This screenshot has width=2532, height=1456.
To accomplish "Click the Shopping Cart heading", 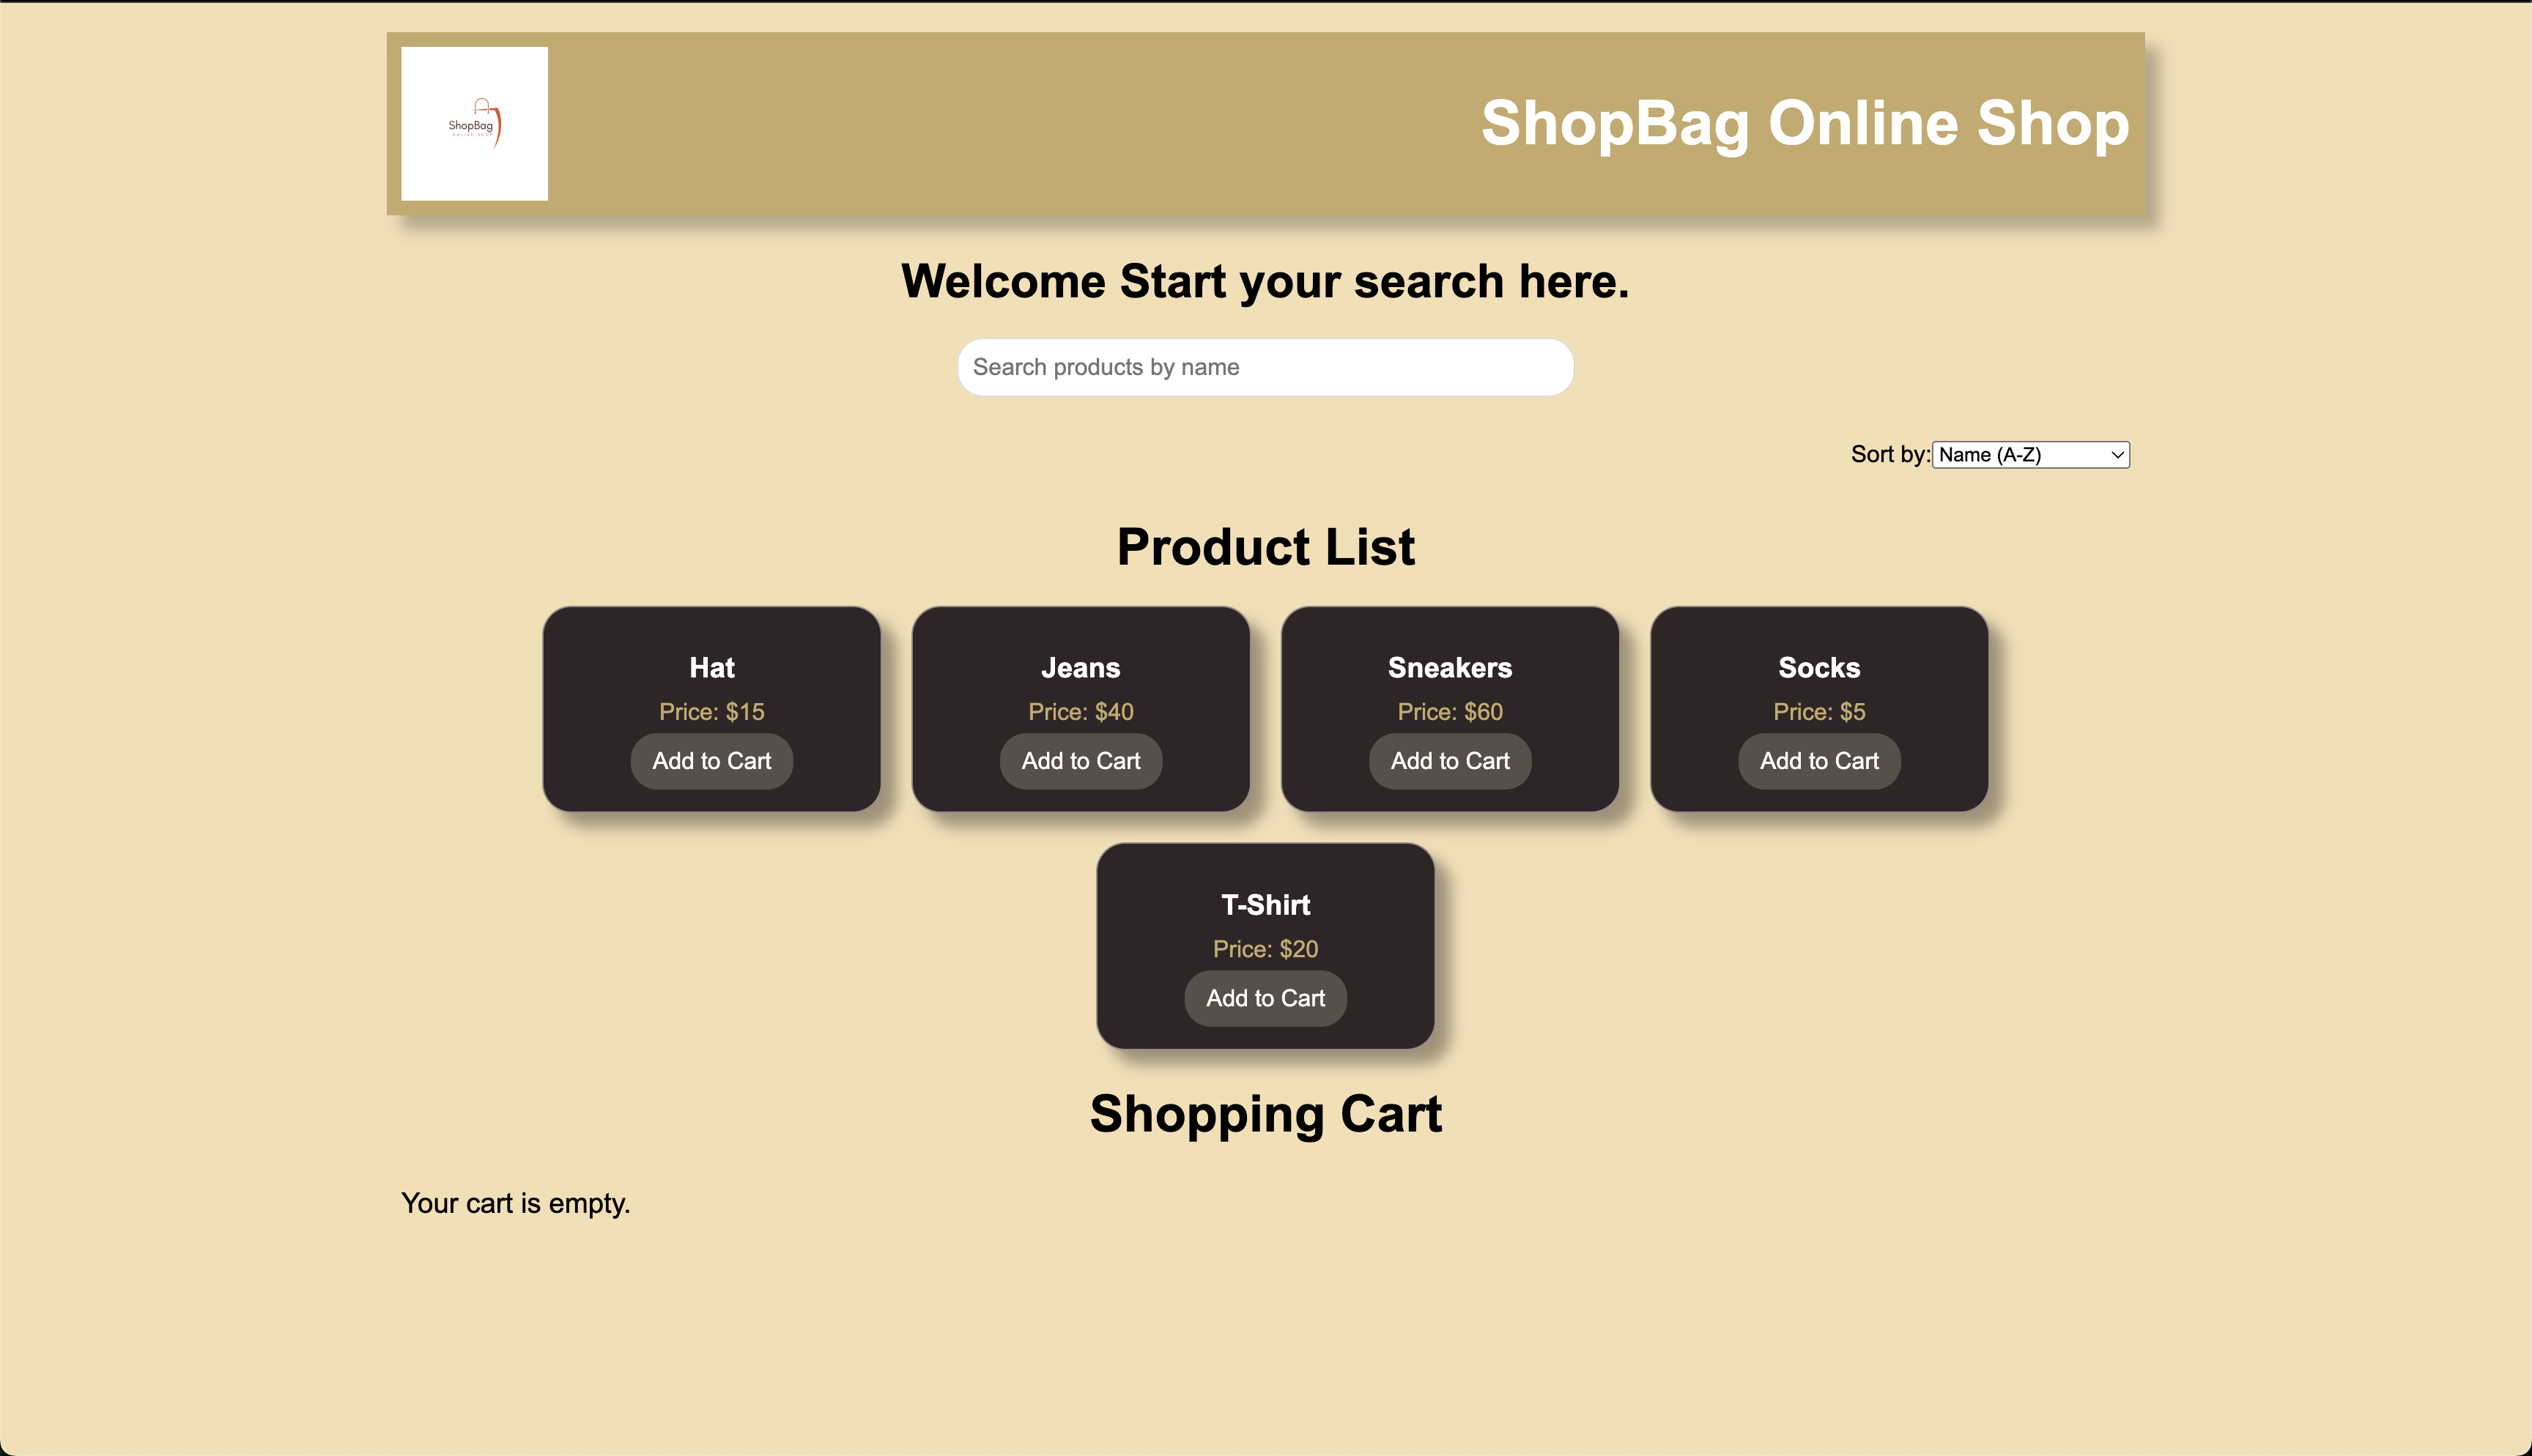I will pos(1265,1114).
